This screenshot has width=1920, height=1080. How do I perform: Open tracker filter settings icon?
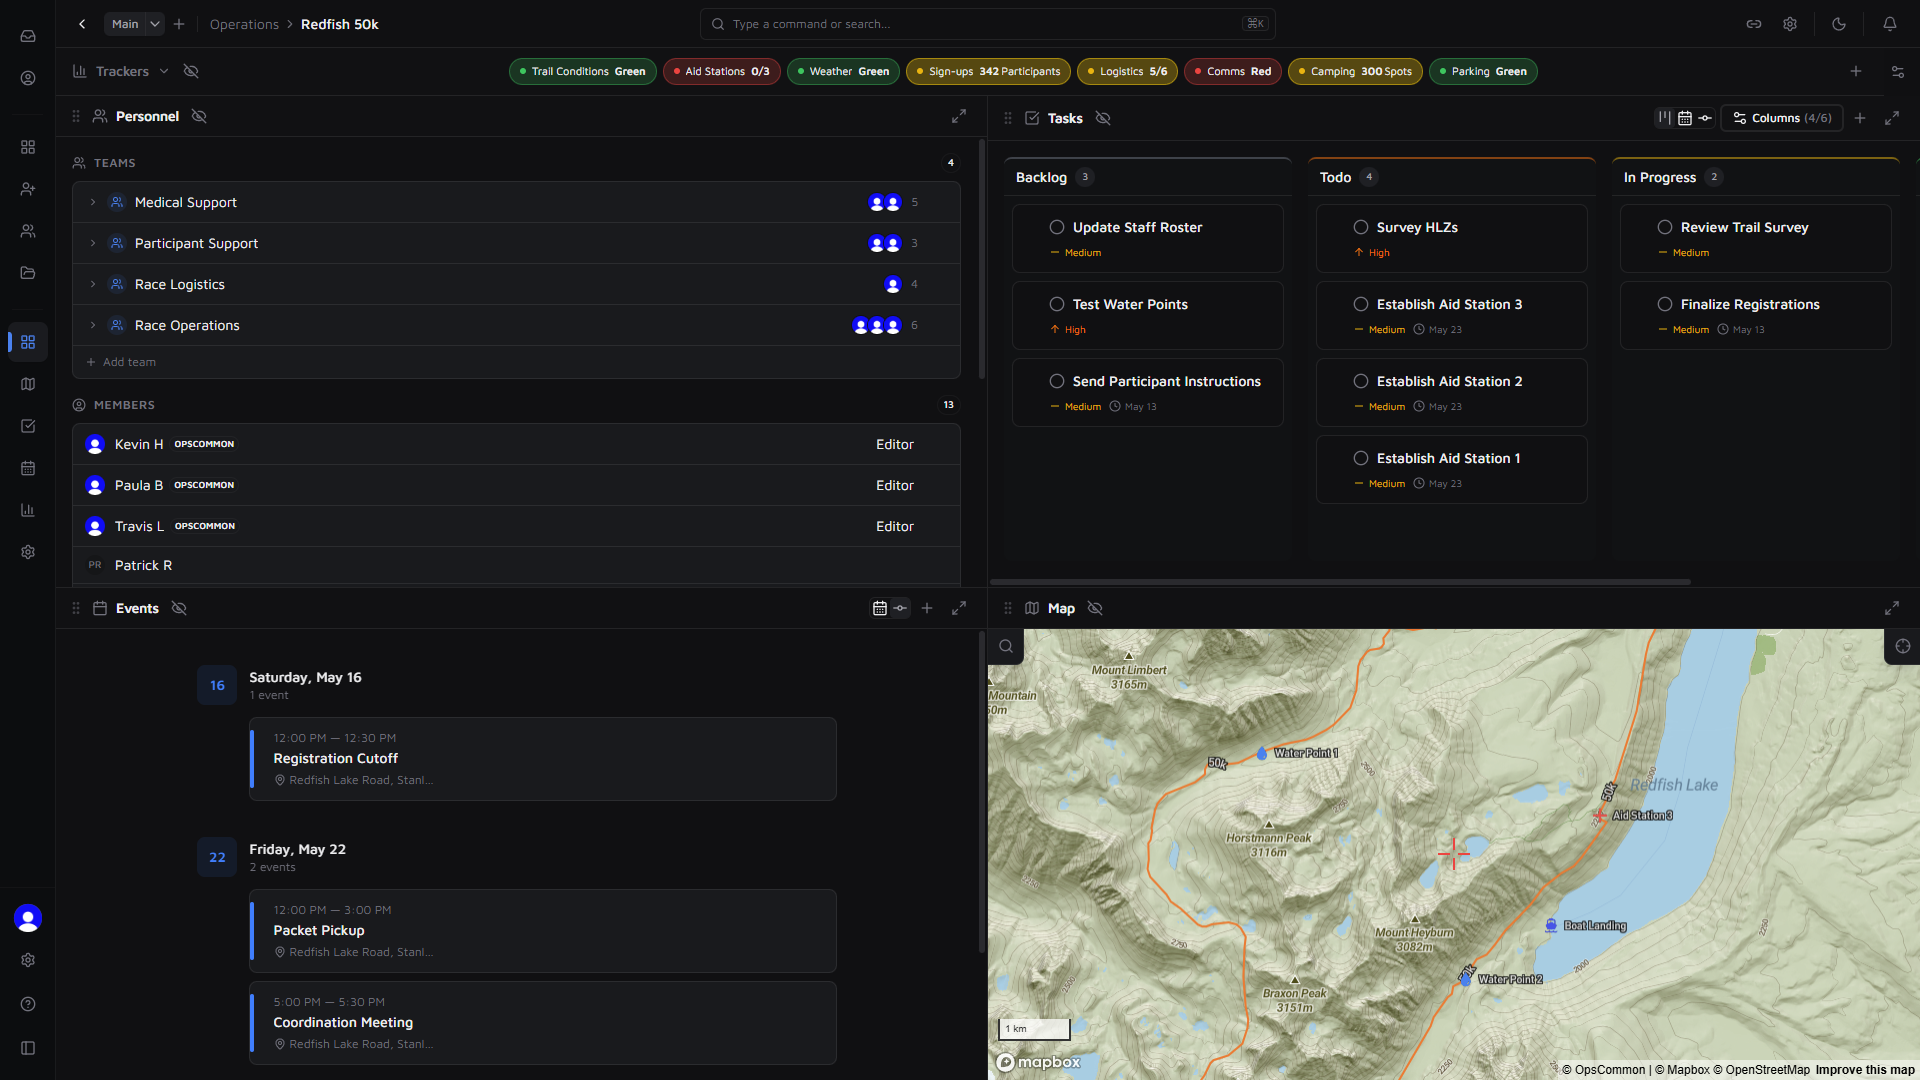point(1898,71)
